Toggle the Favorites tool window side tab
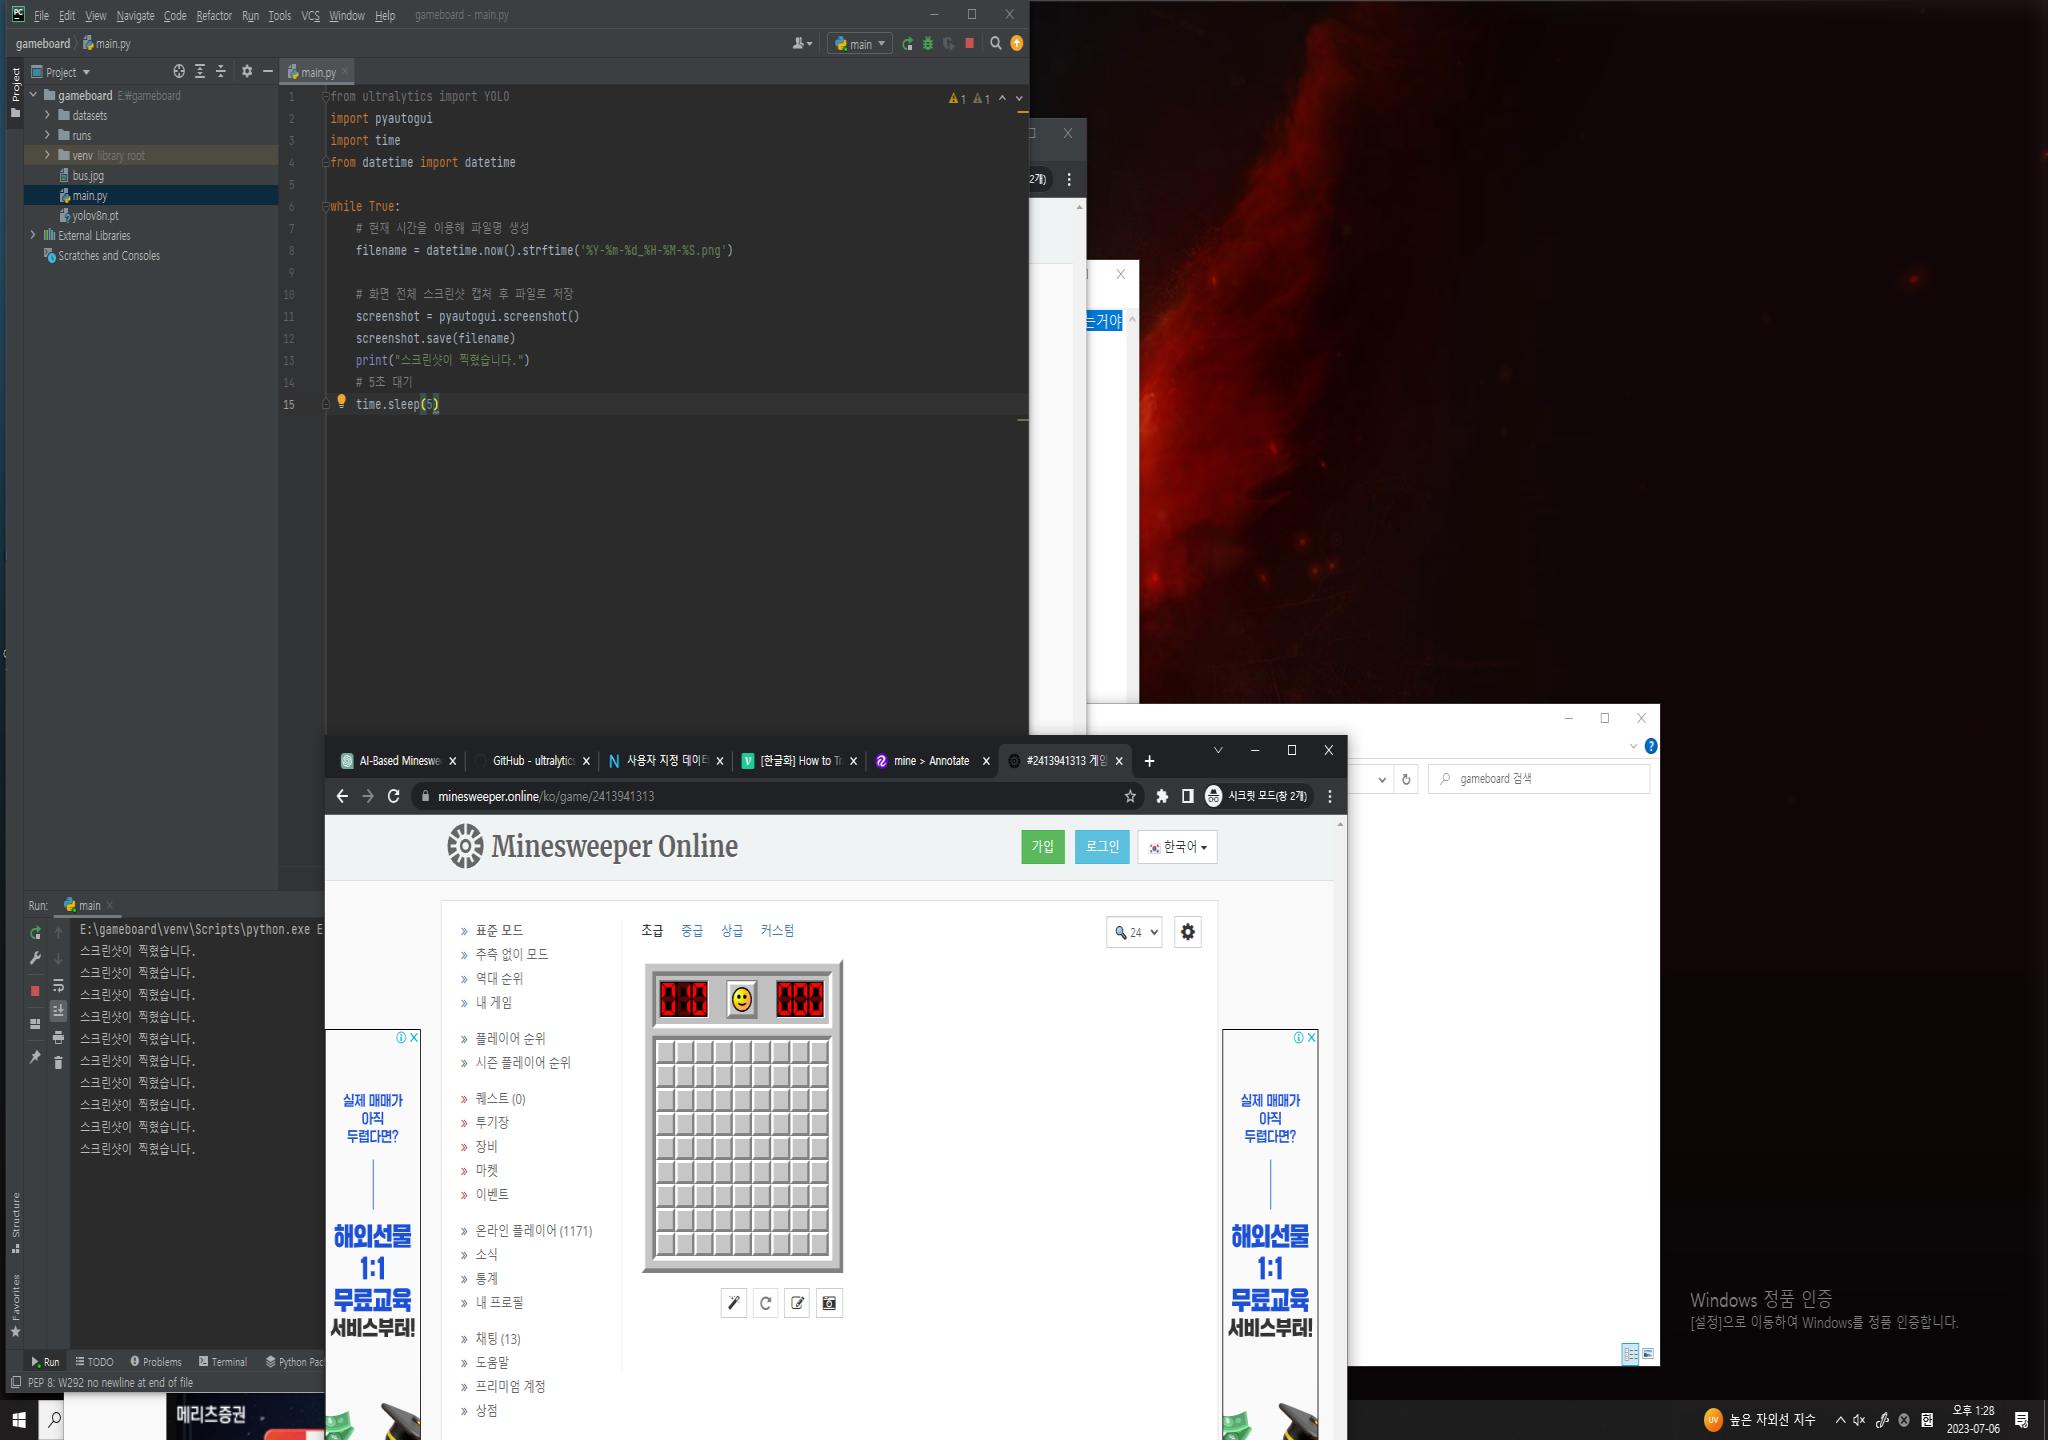 tap(15, 1305)
